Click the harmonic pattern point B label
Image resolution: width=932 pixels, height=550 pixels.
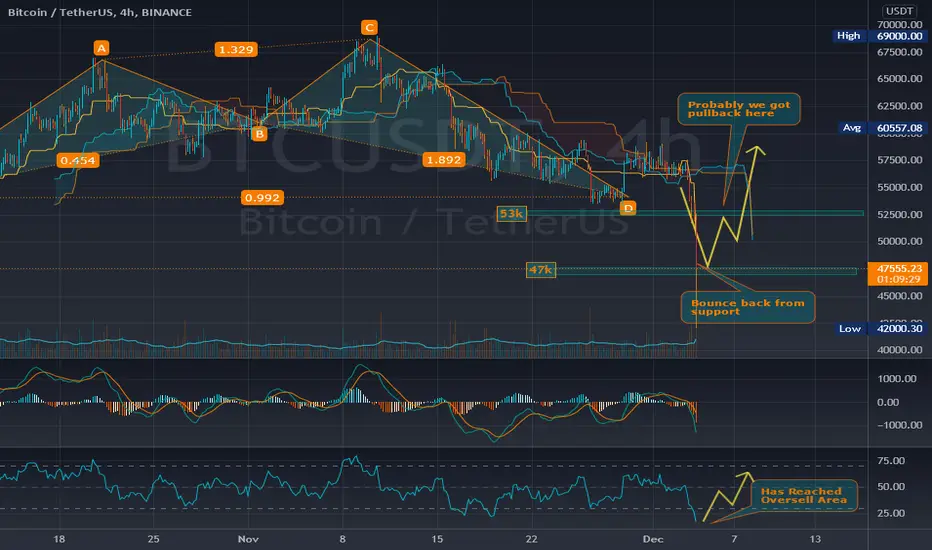click(x=259, y=134)
